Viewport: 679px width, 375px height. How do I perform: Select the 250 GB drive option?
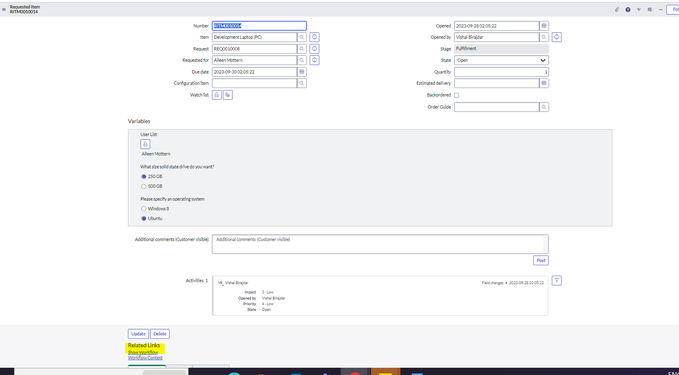tap(143, 177)
